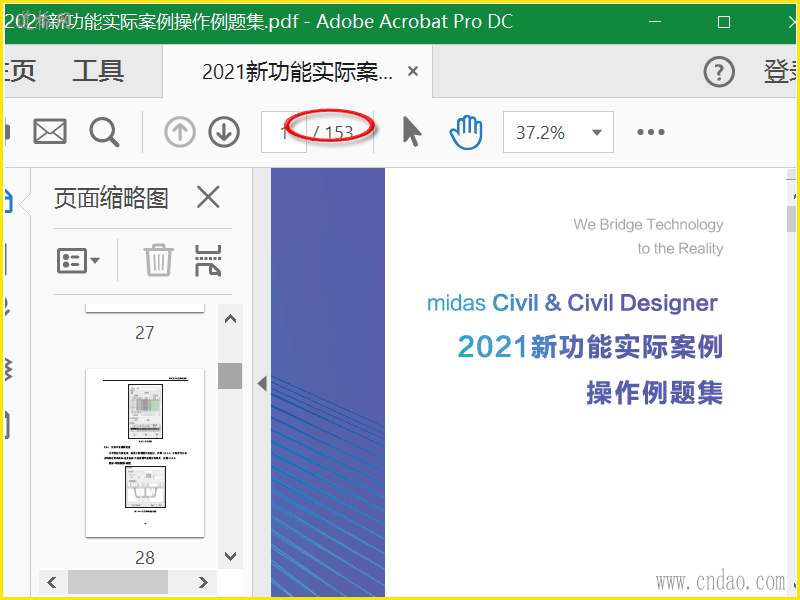Choose the Selection arrow tool
Image resolution: width=800 pixels, height=600 pixels.
tap(411, 132)
